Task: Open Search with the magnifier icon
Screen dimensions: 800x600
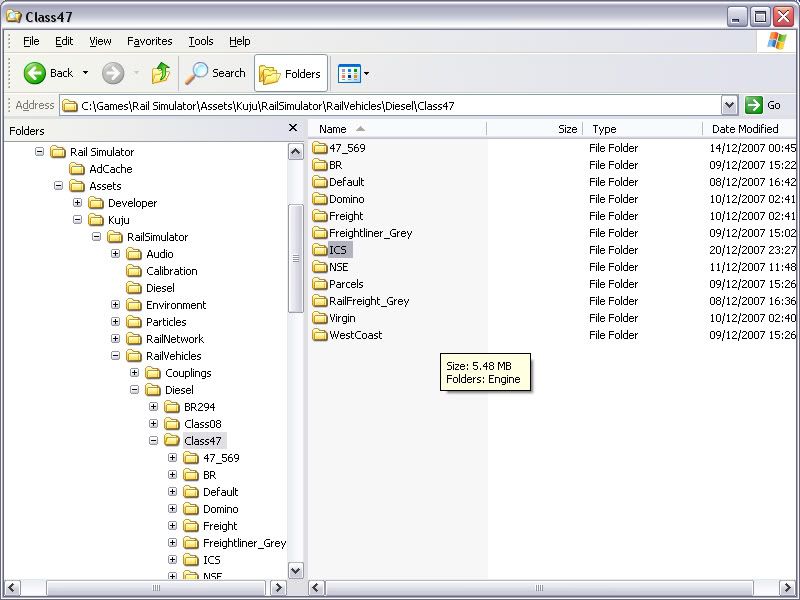Action: (x=196, y=73)
